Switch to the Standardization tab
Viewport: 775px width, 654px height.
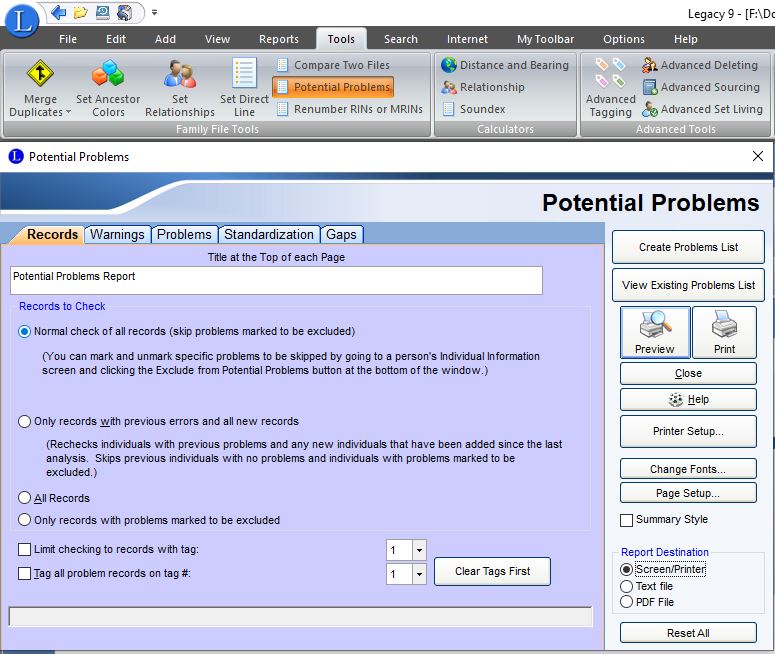click(269, 234)
